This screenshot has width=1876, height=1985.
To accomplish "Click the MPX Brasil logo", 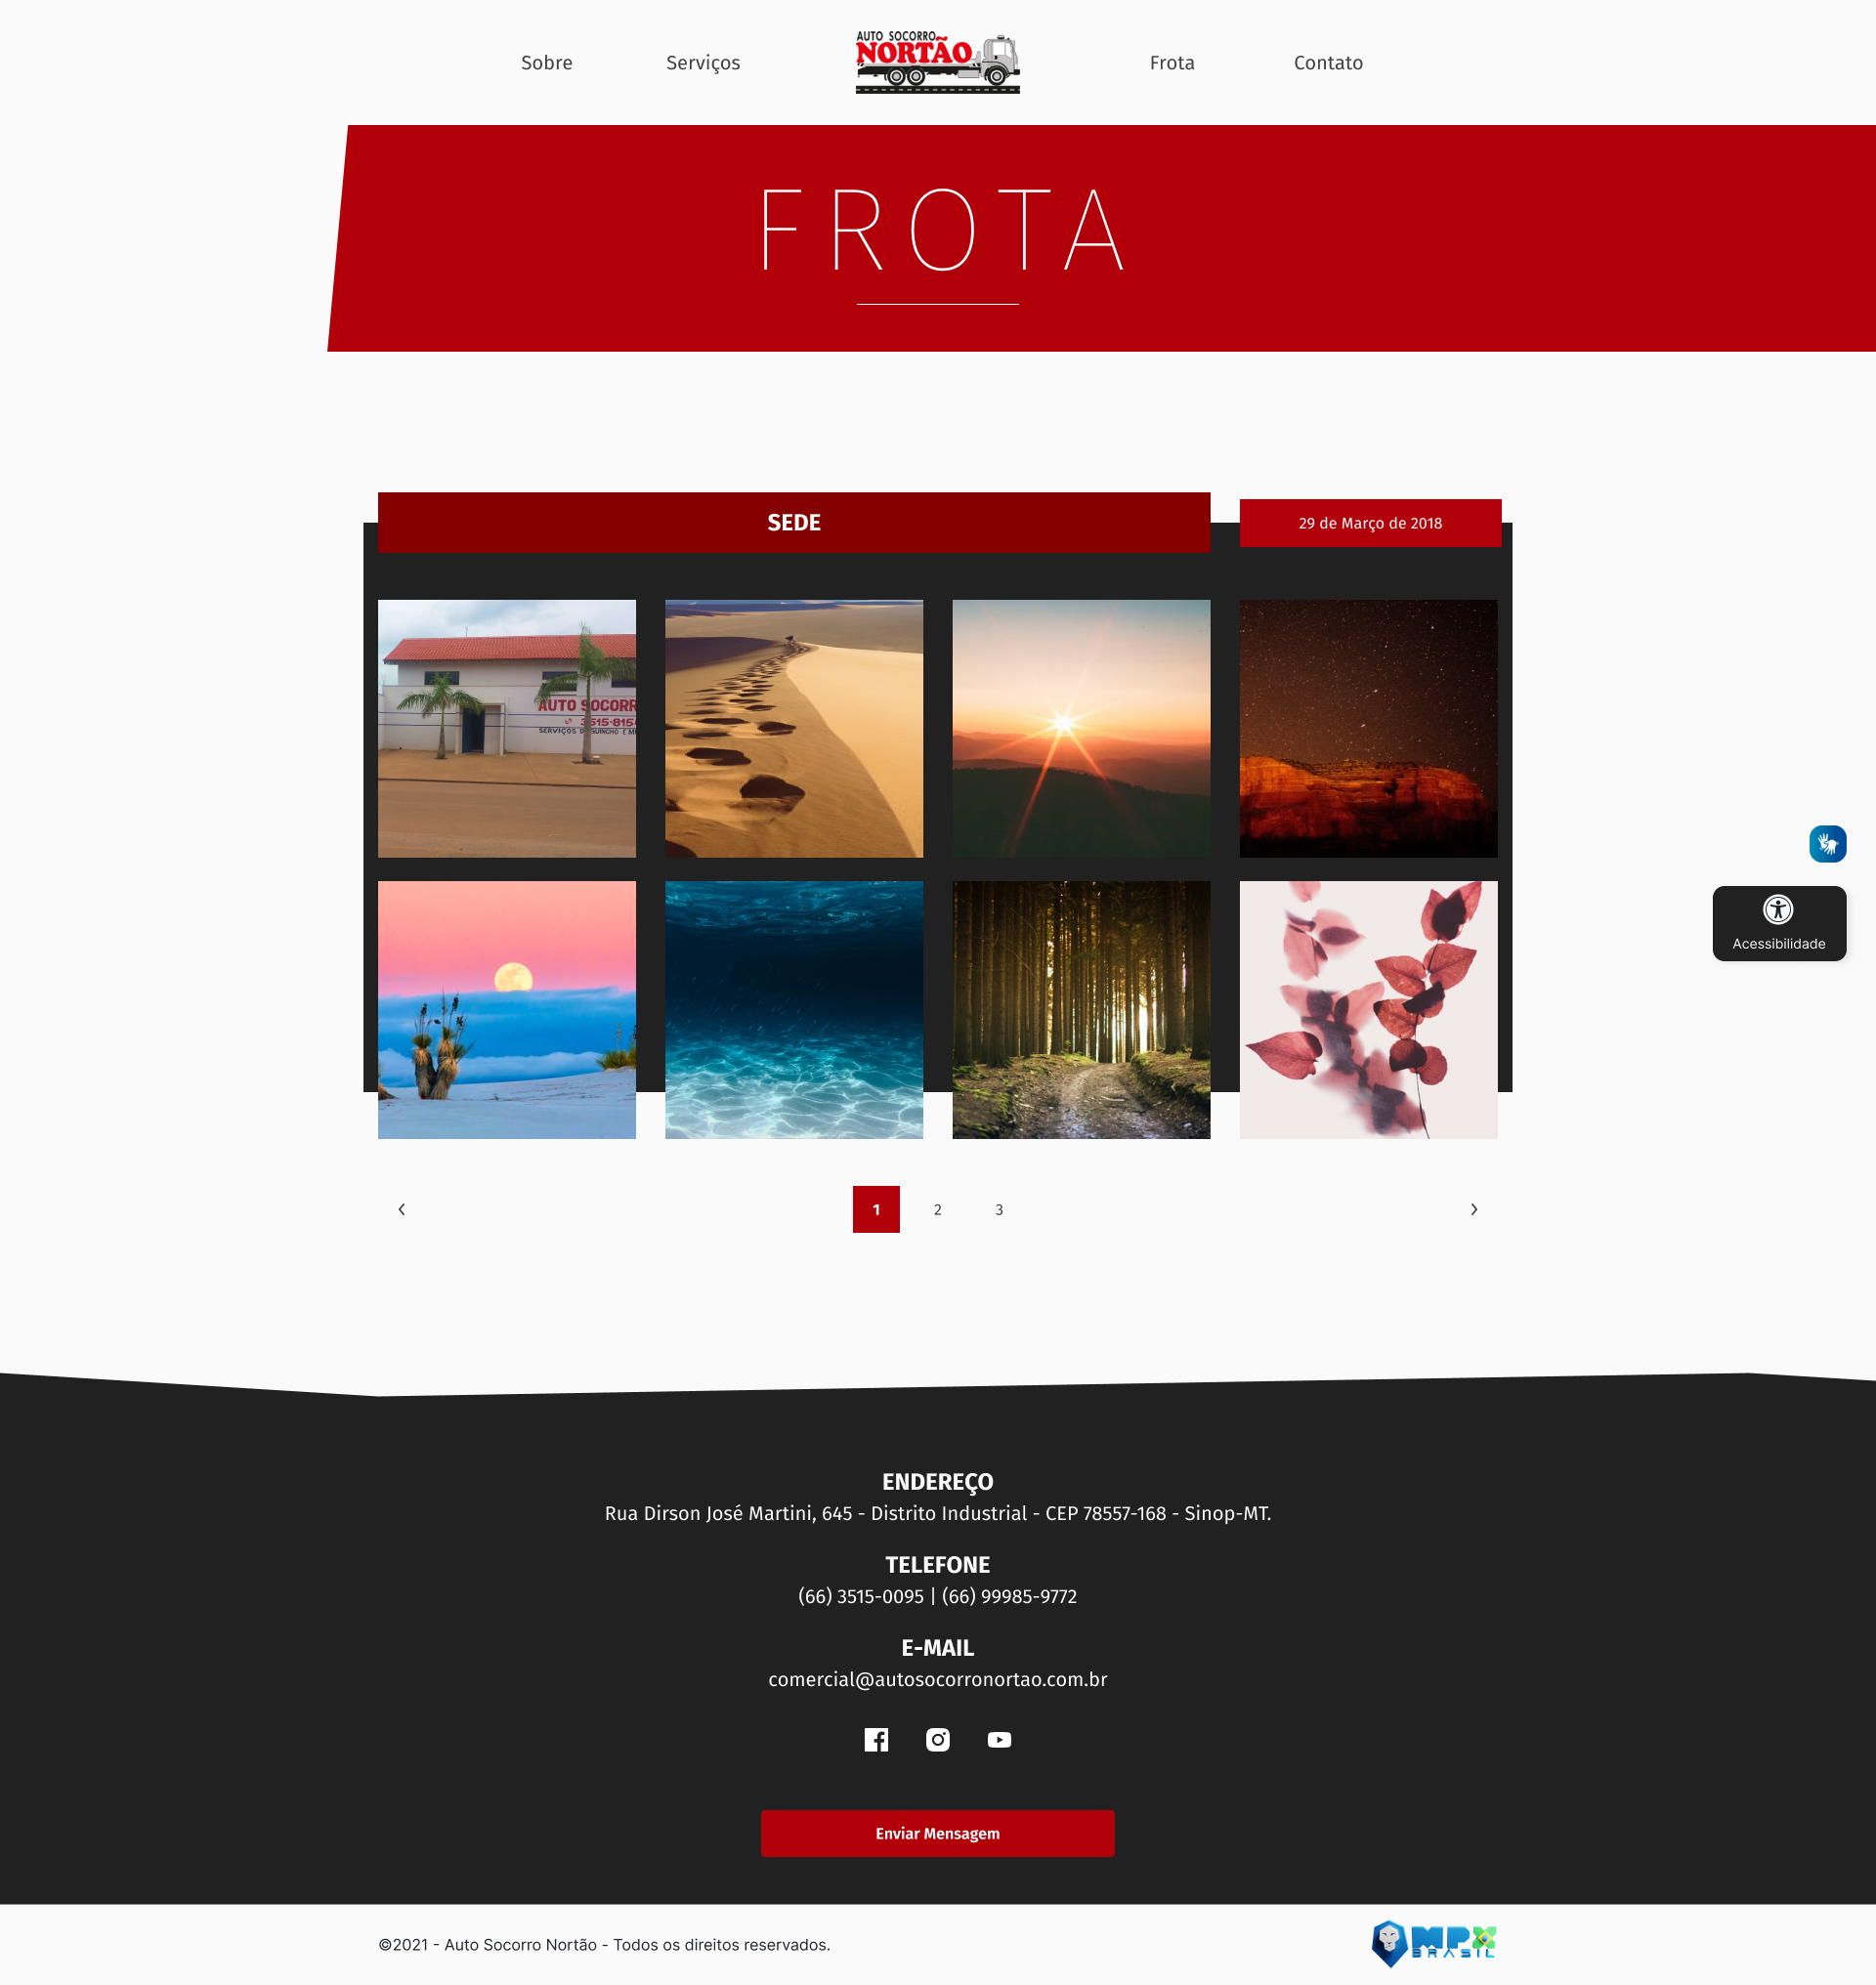I will pos(1433,1943).
